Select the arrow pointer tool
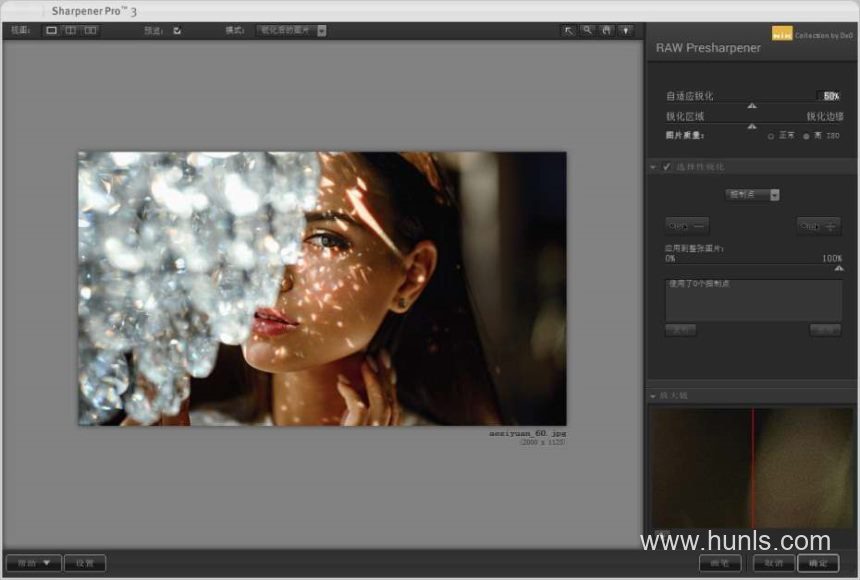This screenshot has width=860, height=580. [568, 31]
